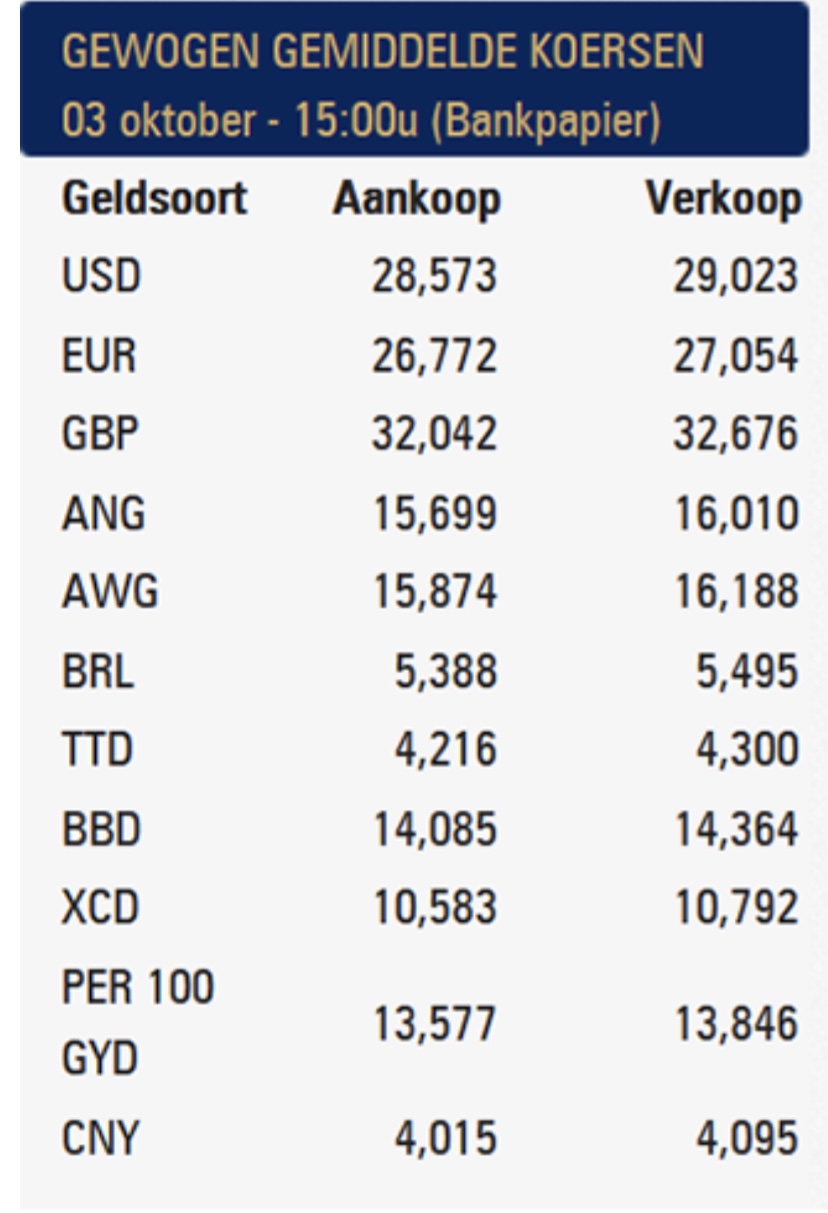Click GBP Aankoop value 32,042
This screenshot has width=828, height=1213.
tap(434, 436)
